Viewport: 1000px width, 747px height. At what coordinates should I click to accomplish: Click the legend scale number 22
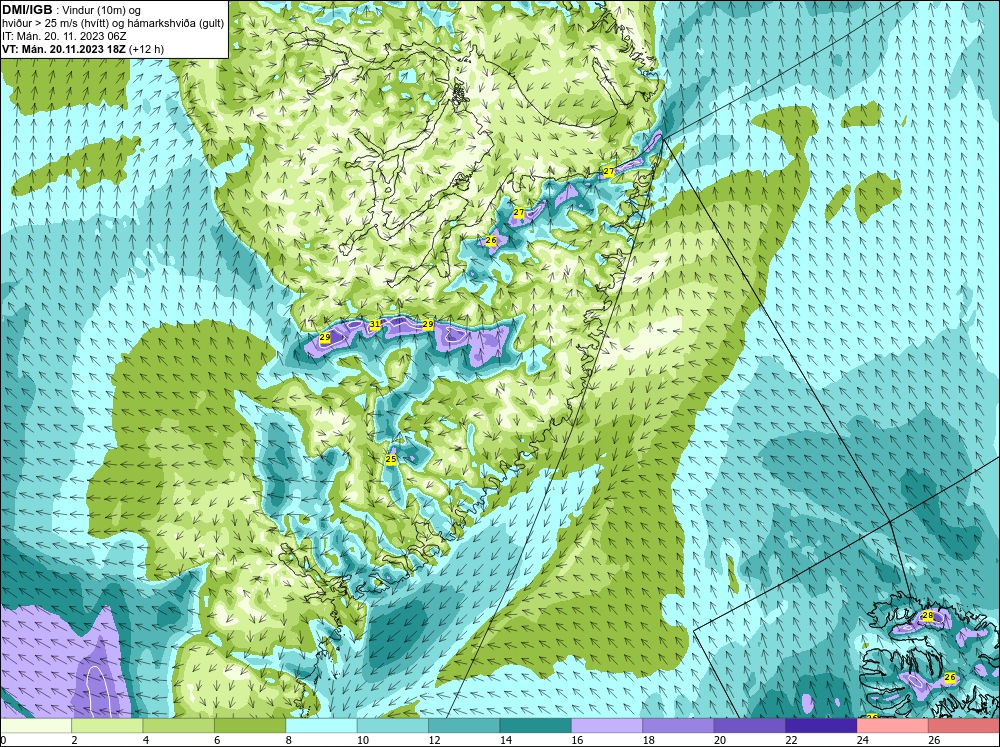(x=791, y=740)
